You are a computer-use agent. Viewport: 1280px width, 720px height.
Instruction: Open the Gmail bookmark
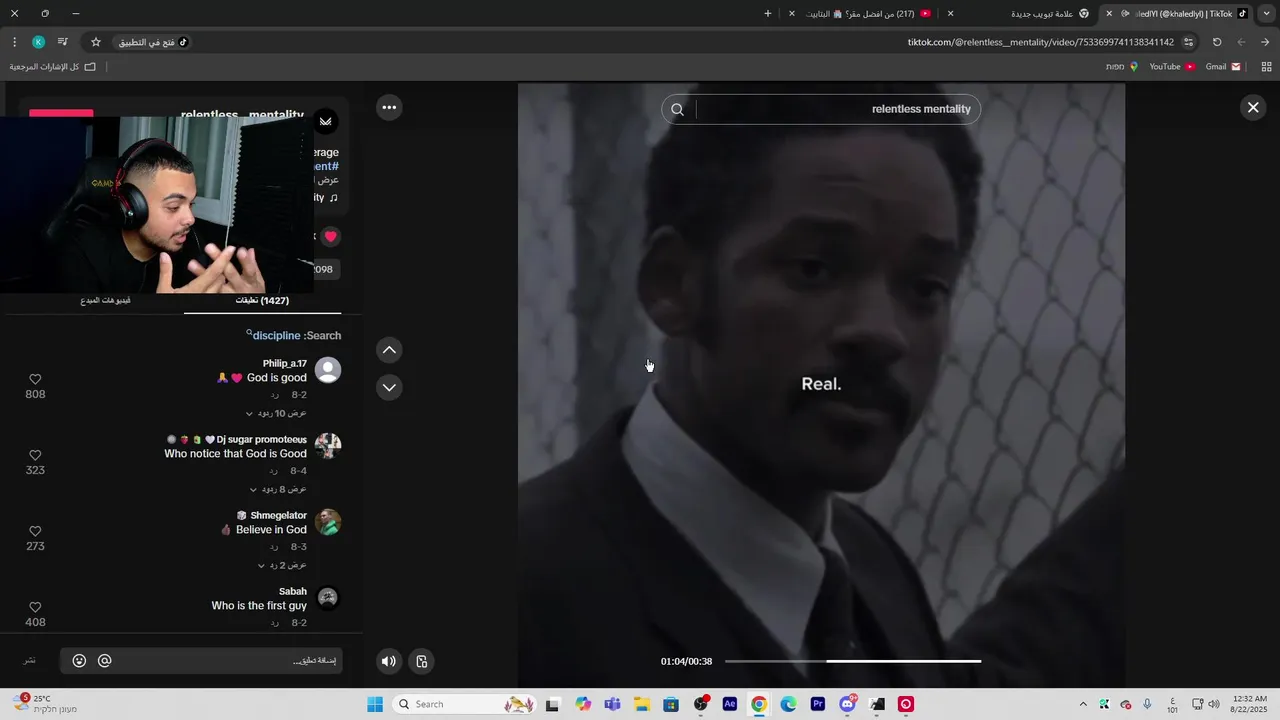(x=1223, y=66)
